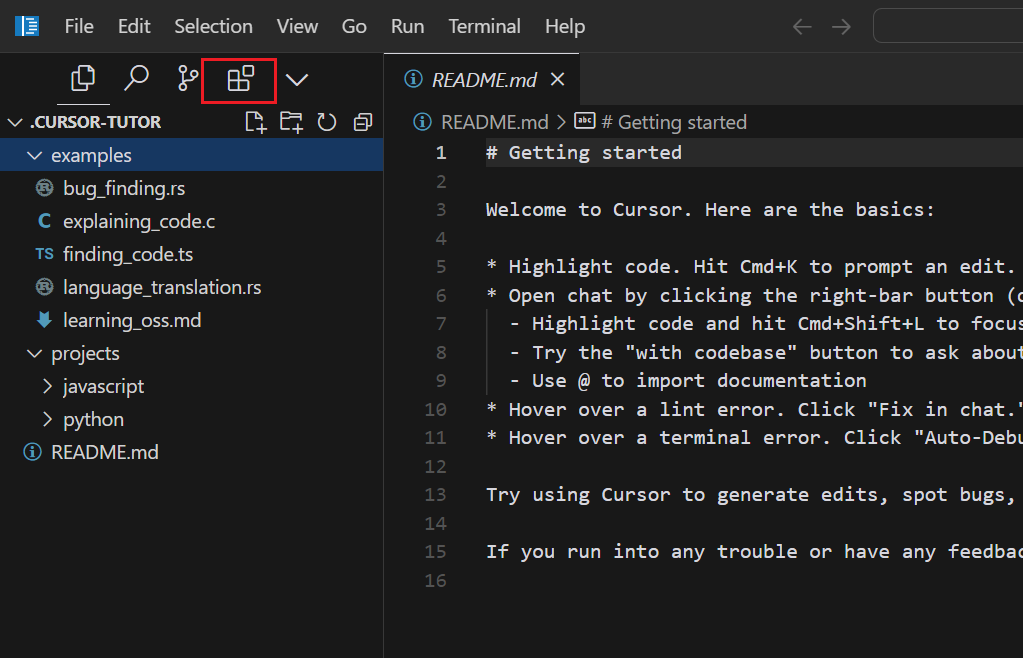This screenshot has height=658, width=1023.
Task: Click the 'Welcome to Cursor' line
Action: [710, 209]
